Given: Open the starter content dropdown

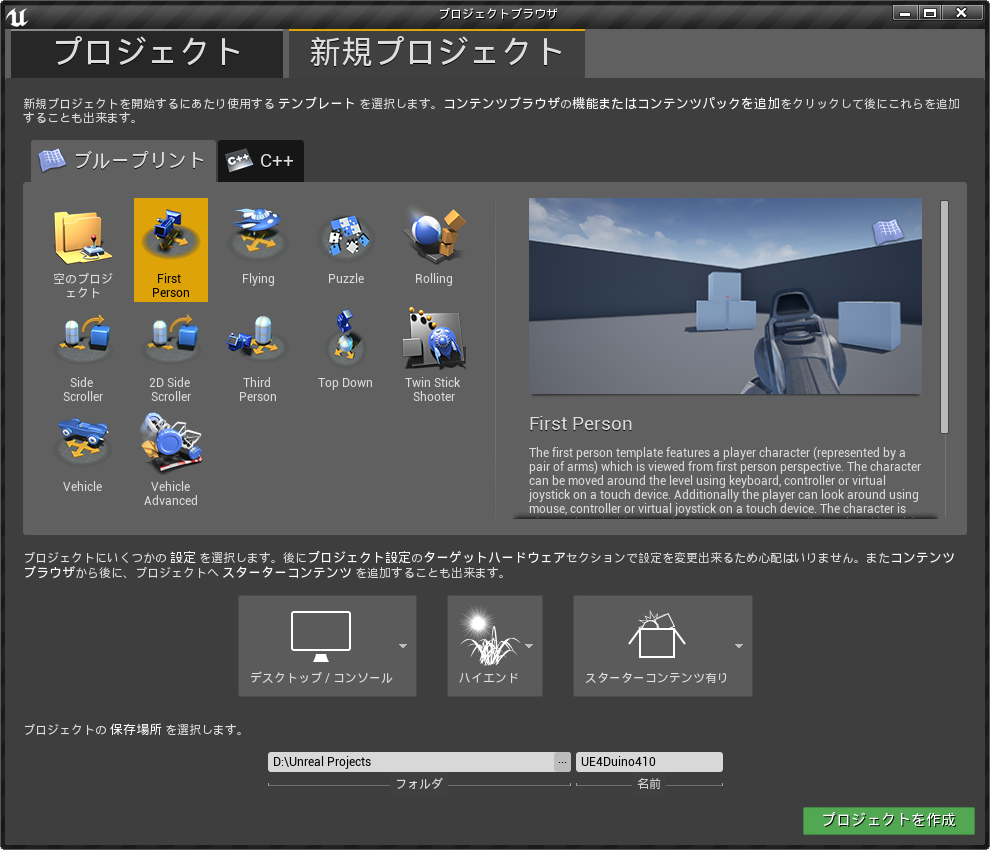Looking at the screenshot, I should tap(663, 646).
